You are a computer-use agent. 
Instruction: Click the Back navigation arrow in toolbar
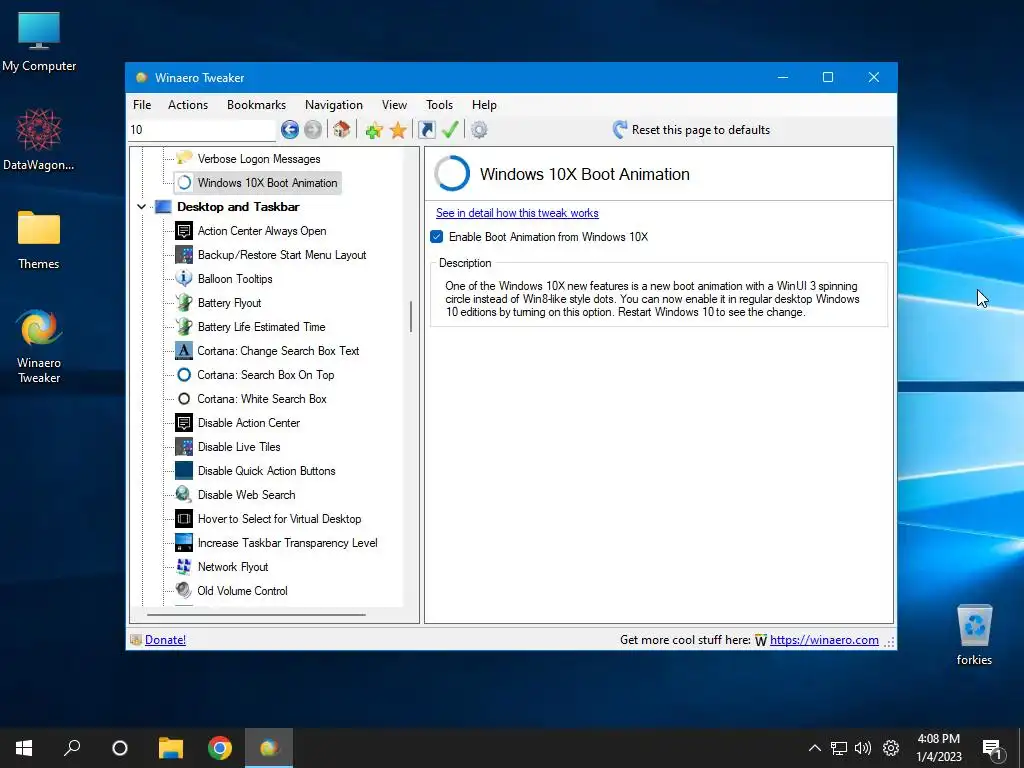pos(290,129)
